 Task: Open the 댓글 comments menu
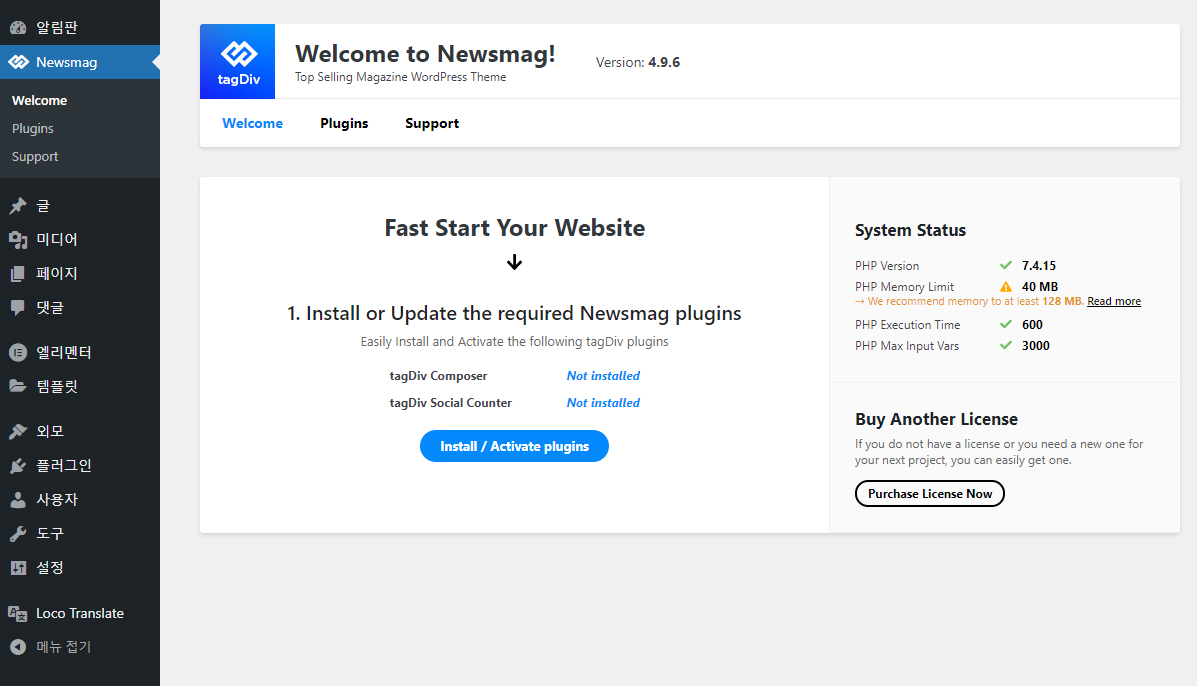pyautogui.click(x=80, y=308)
